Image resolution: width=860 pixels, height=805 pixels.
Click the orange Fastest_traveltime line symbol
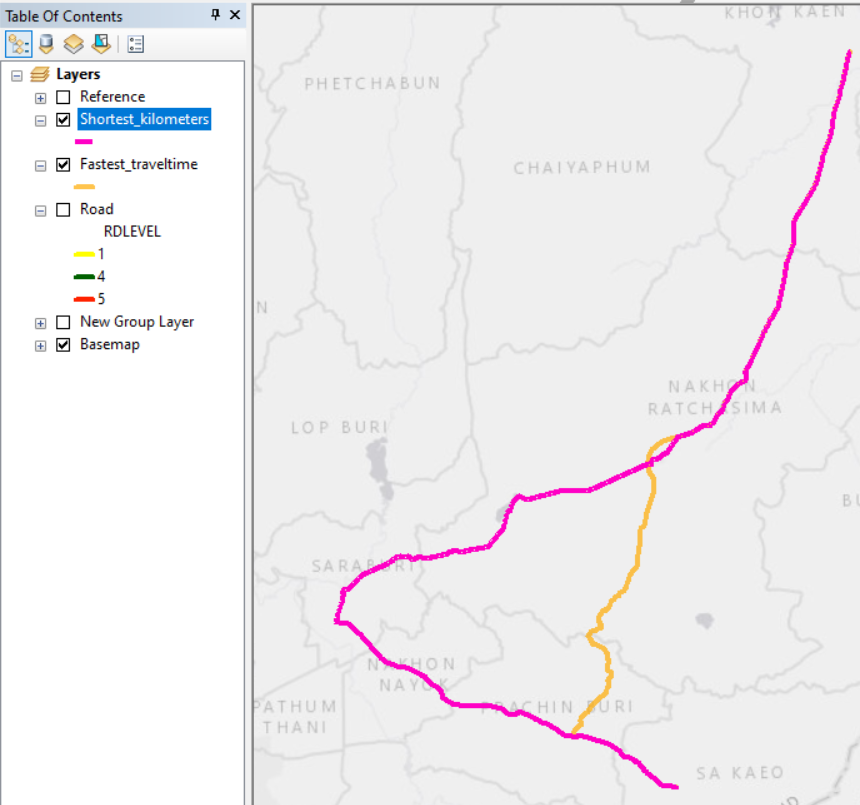click(x=83, y=186)
